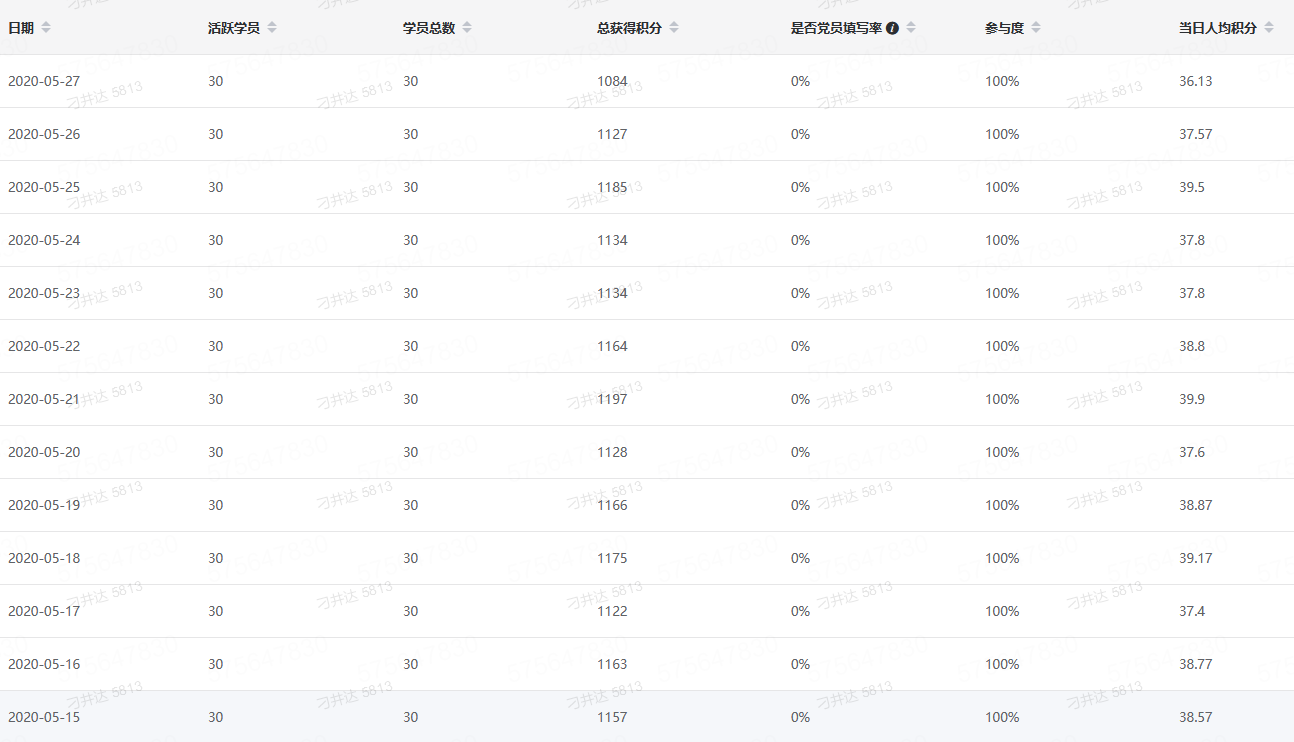
Task: Click the total score value 1197
Action: click(612, 399)
